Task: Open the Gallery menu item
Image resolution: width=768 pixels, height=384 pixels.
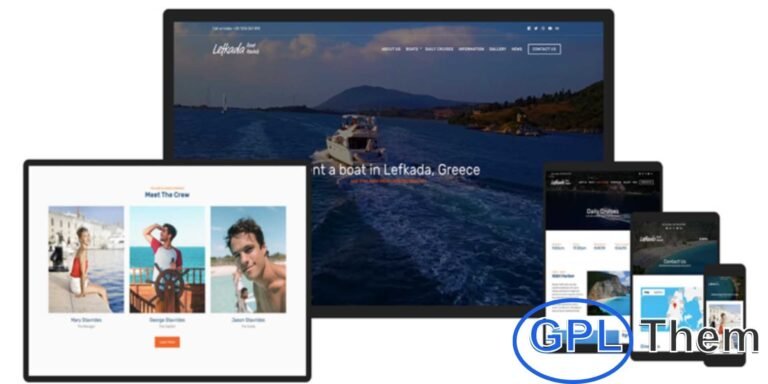Action: pyautogui.click(x=498, y=49)
